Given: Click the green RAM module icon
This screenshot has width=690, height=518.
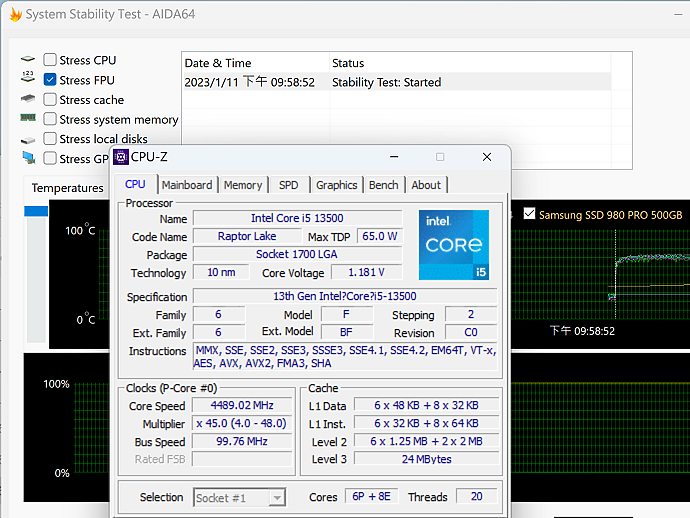Looking at the screenshot, I should [28, 117].
